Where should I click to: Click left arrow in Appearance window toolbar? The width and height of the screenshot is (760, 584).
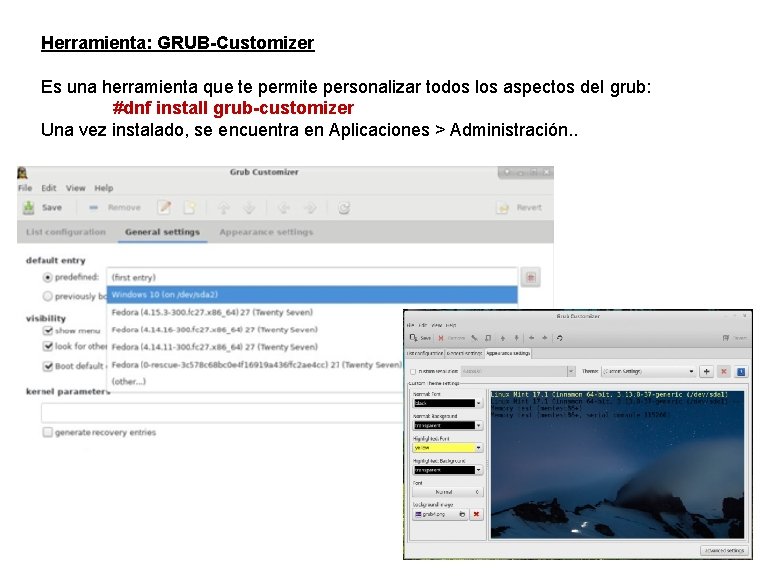click(531, 338)
